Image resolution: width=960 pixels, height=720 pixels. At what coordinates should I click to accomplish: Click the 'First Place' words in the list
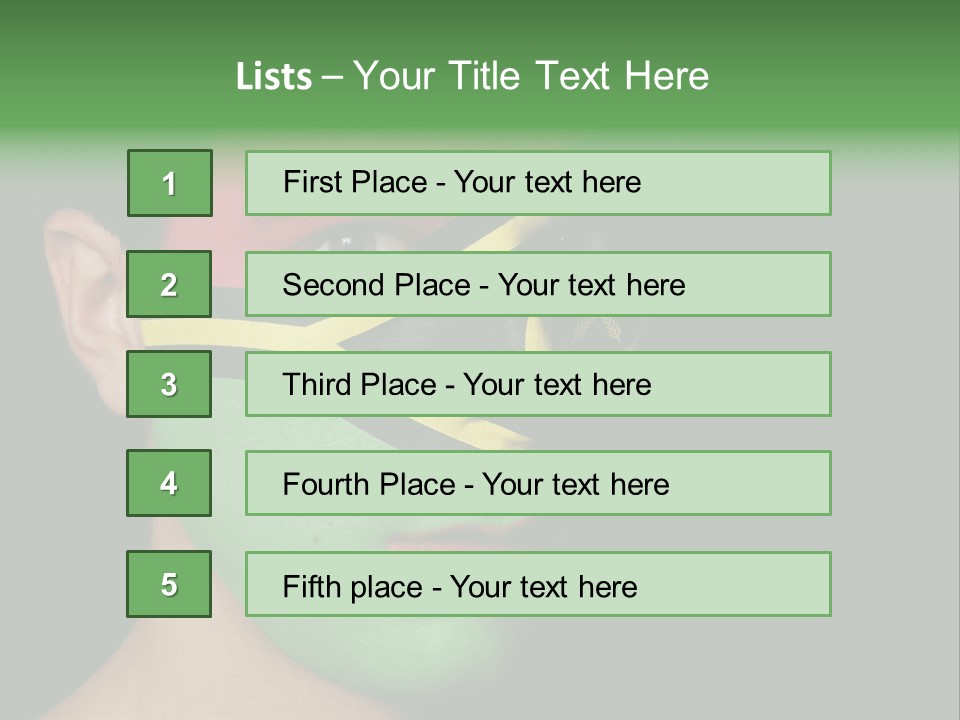click(x=357, y=182)
